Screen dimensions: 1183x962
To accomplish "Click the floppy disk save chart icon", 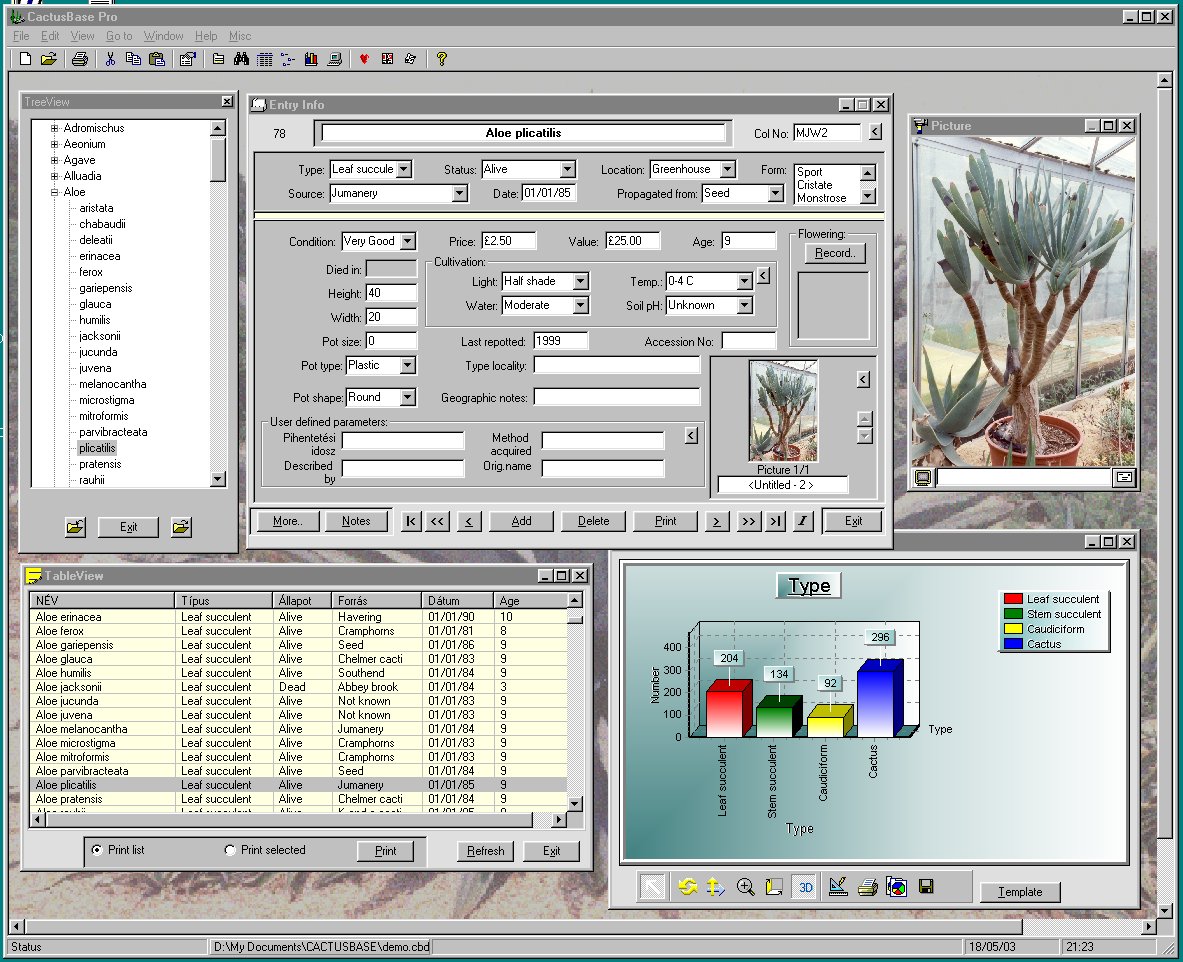I will (x=926, y=887).
